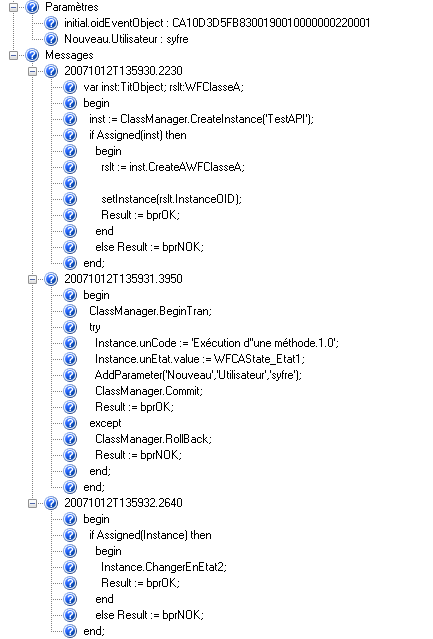
Task: Select the inst := ClassManager.CreateInstance('TestAPI') line
Action: coord(202,119)
